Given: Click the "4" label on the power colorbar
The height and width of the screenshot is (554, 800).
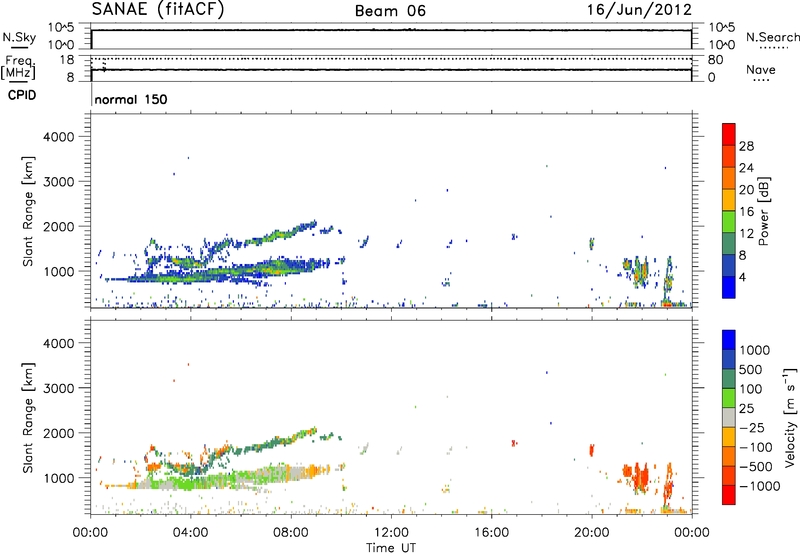Looking at the screenshot, I should [743, 277].
